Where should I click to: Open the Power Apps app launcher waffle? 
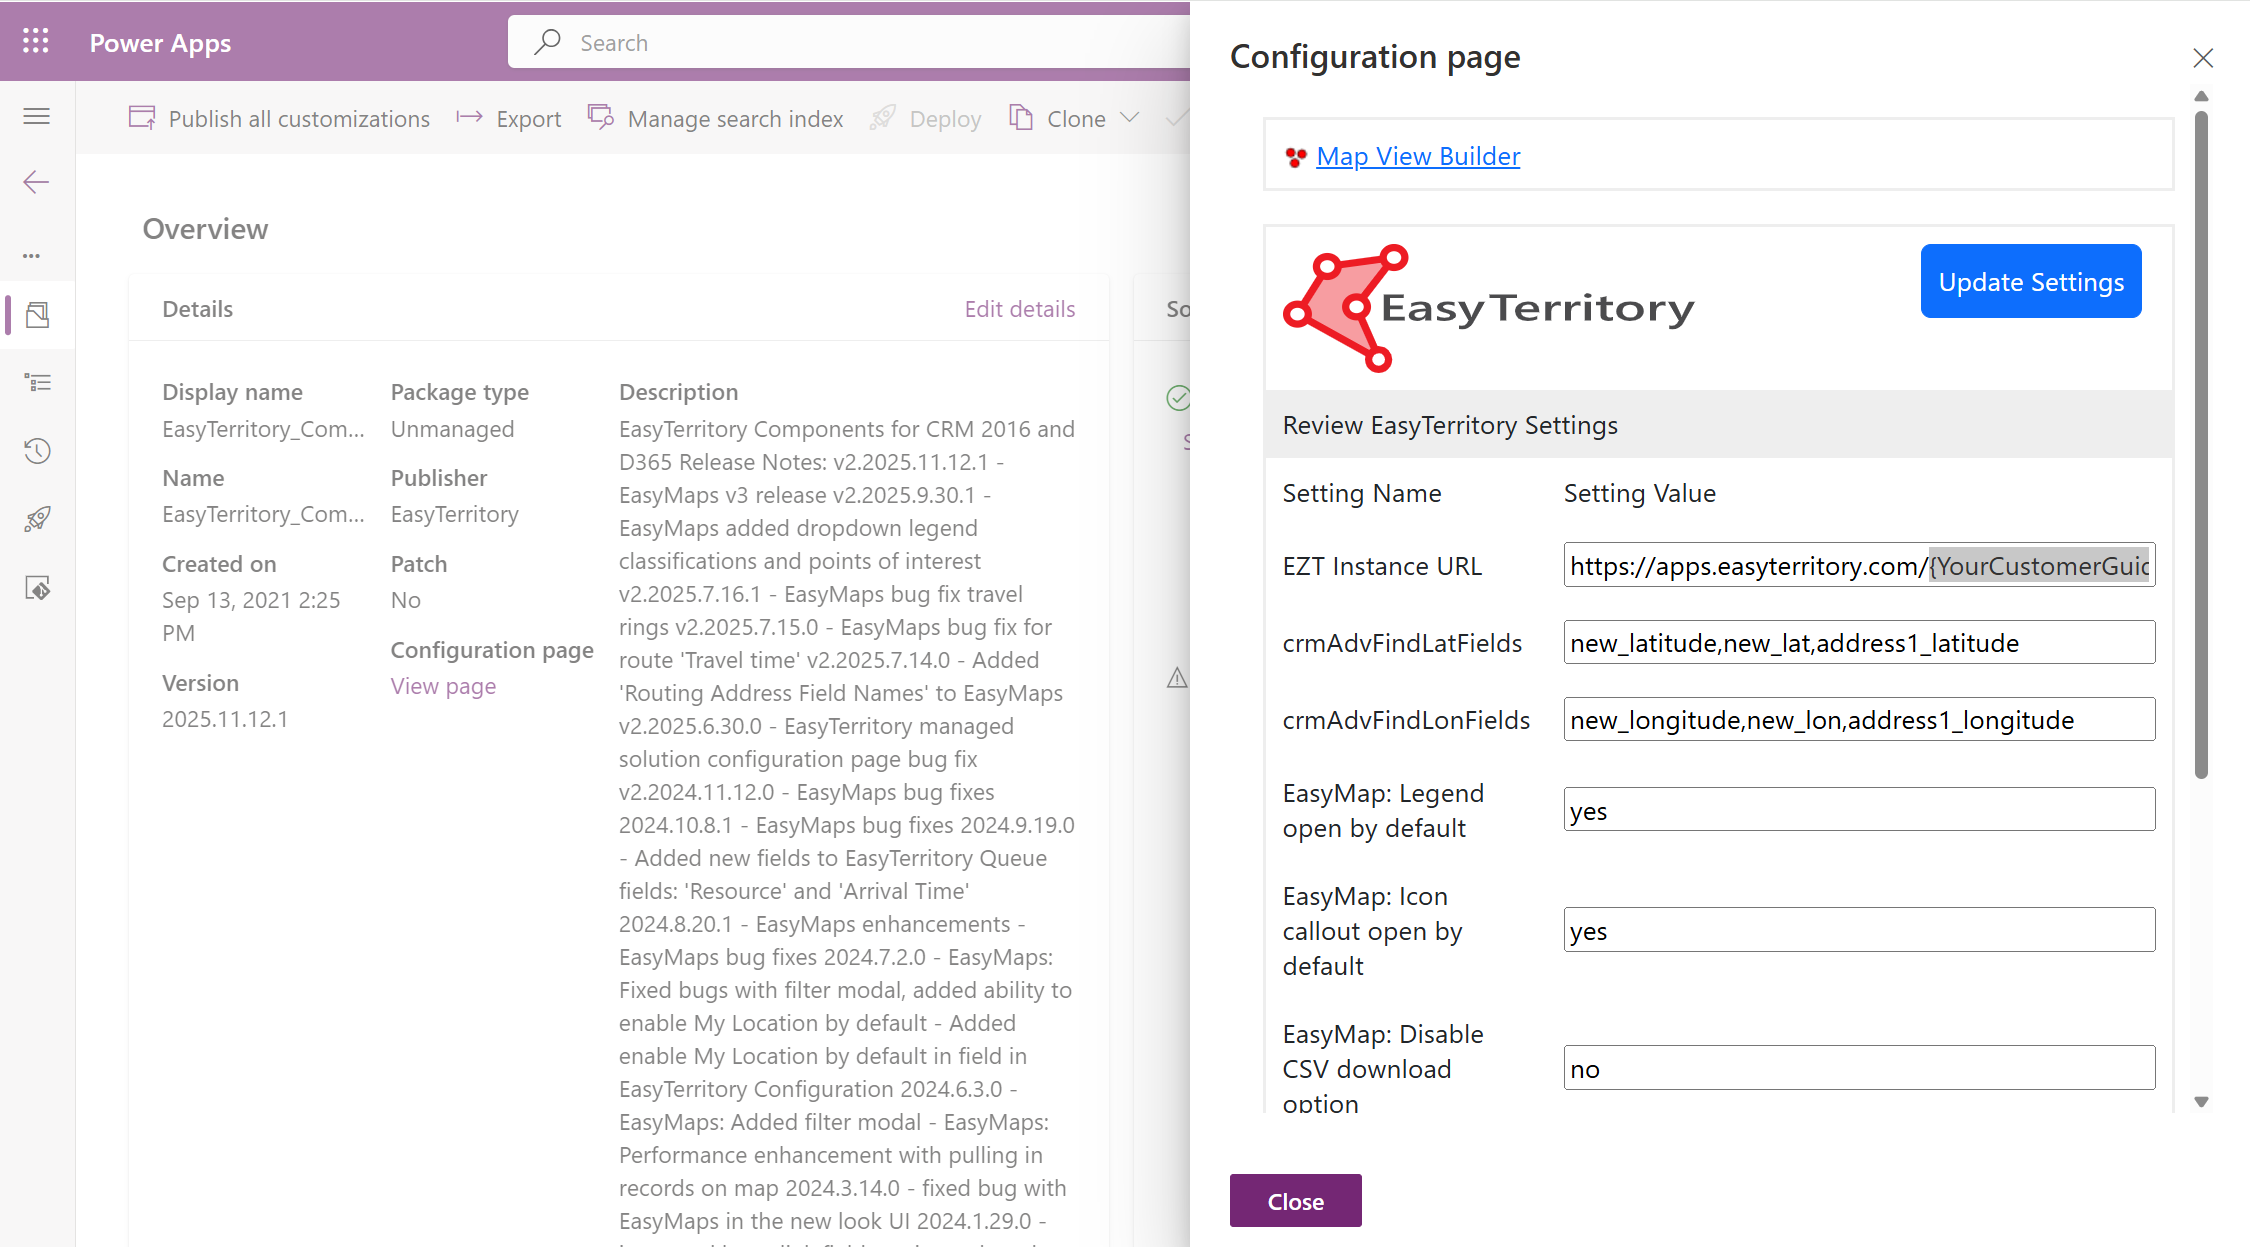pos(36,41)
